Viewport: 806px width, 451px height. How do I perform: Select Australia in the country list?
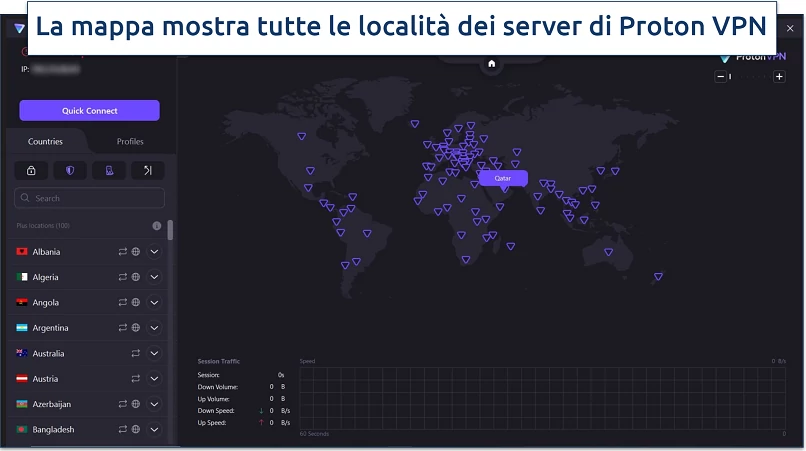tap(48, 353)
